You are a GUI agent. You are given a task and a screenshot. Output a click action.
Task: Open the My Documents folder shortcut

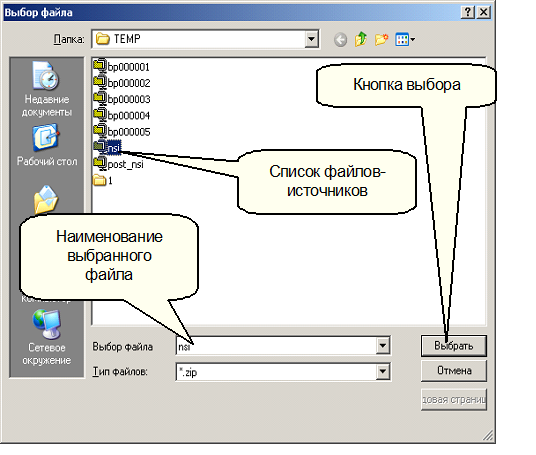46,200
